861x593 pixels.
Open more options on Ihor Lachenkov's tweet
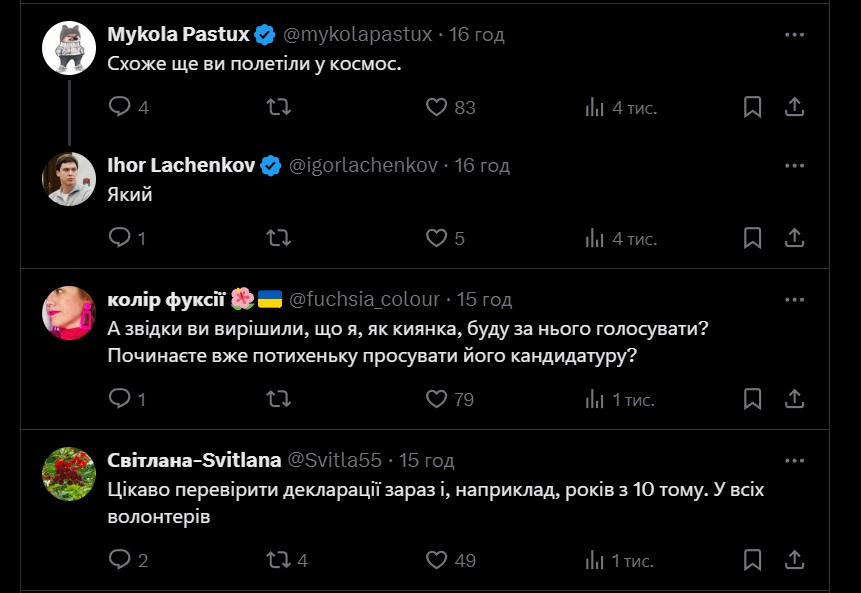click(794, 165)
